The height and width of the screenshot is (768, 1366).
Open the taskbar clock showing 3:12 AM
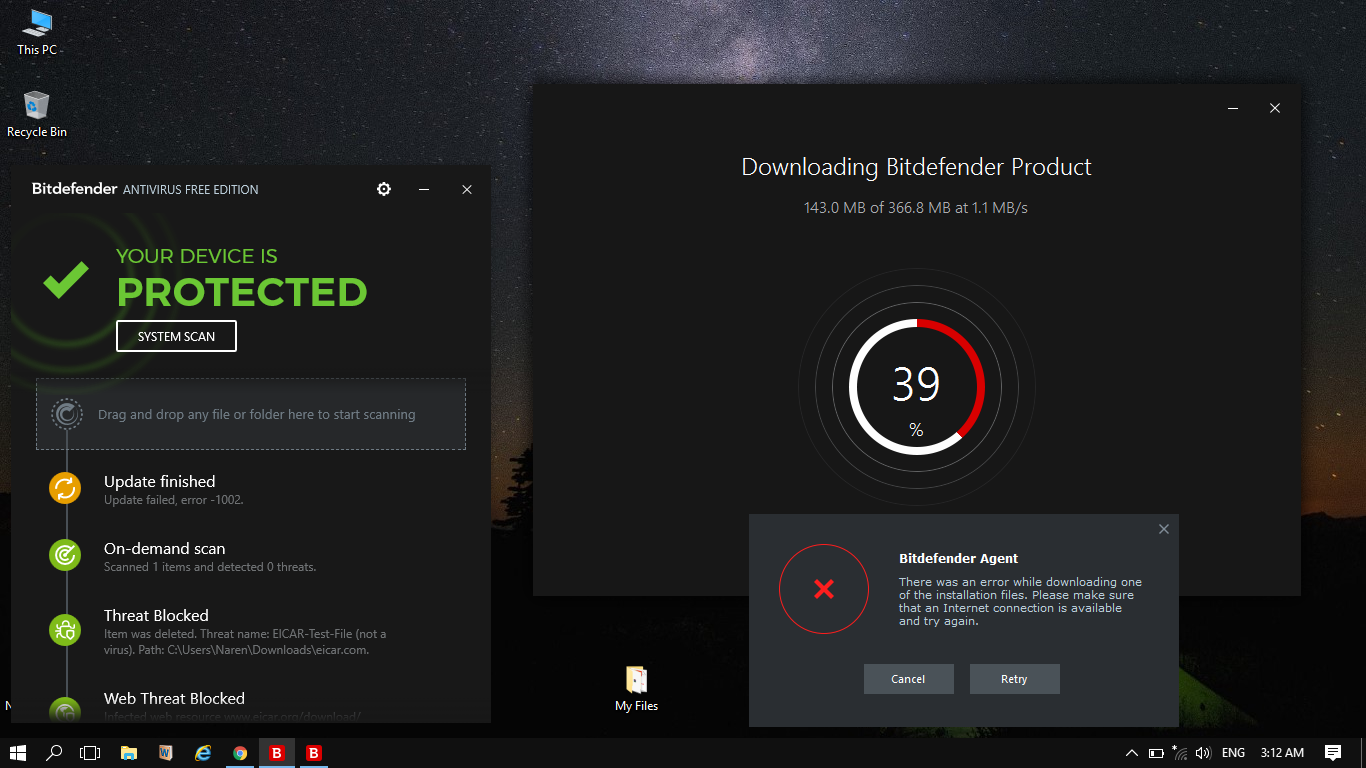1282,753
